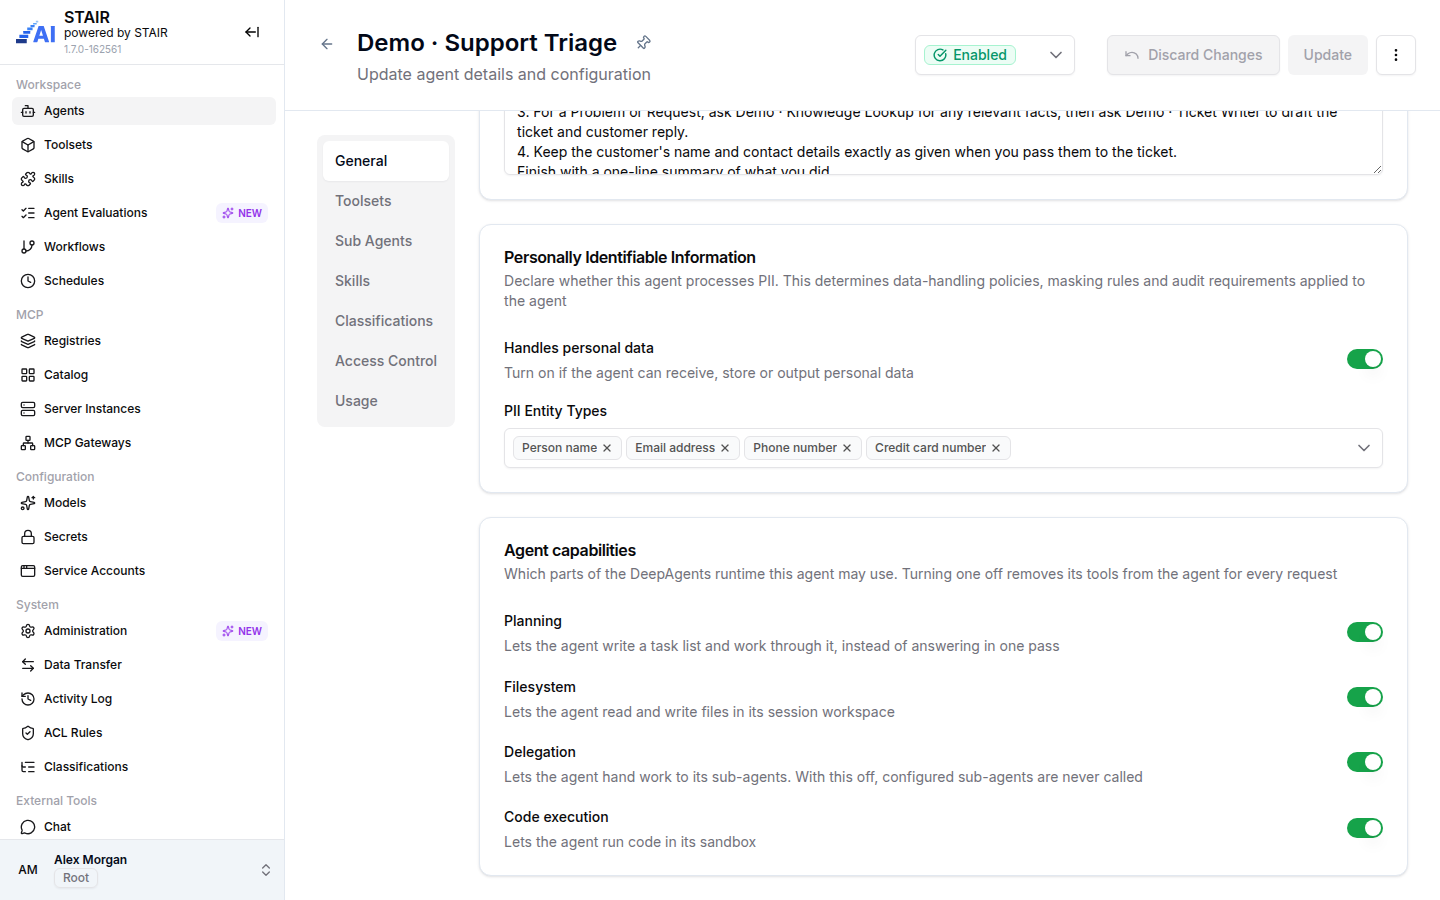Image resolution: width=1440 pixels, height=900 pixels.
Task: Open the Catalog grid icon
Action: tap(28, 375)
